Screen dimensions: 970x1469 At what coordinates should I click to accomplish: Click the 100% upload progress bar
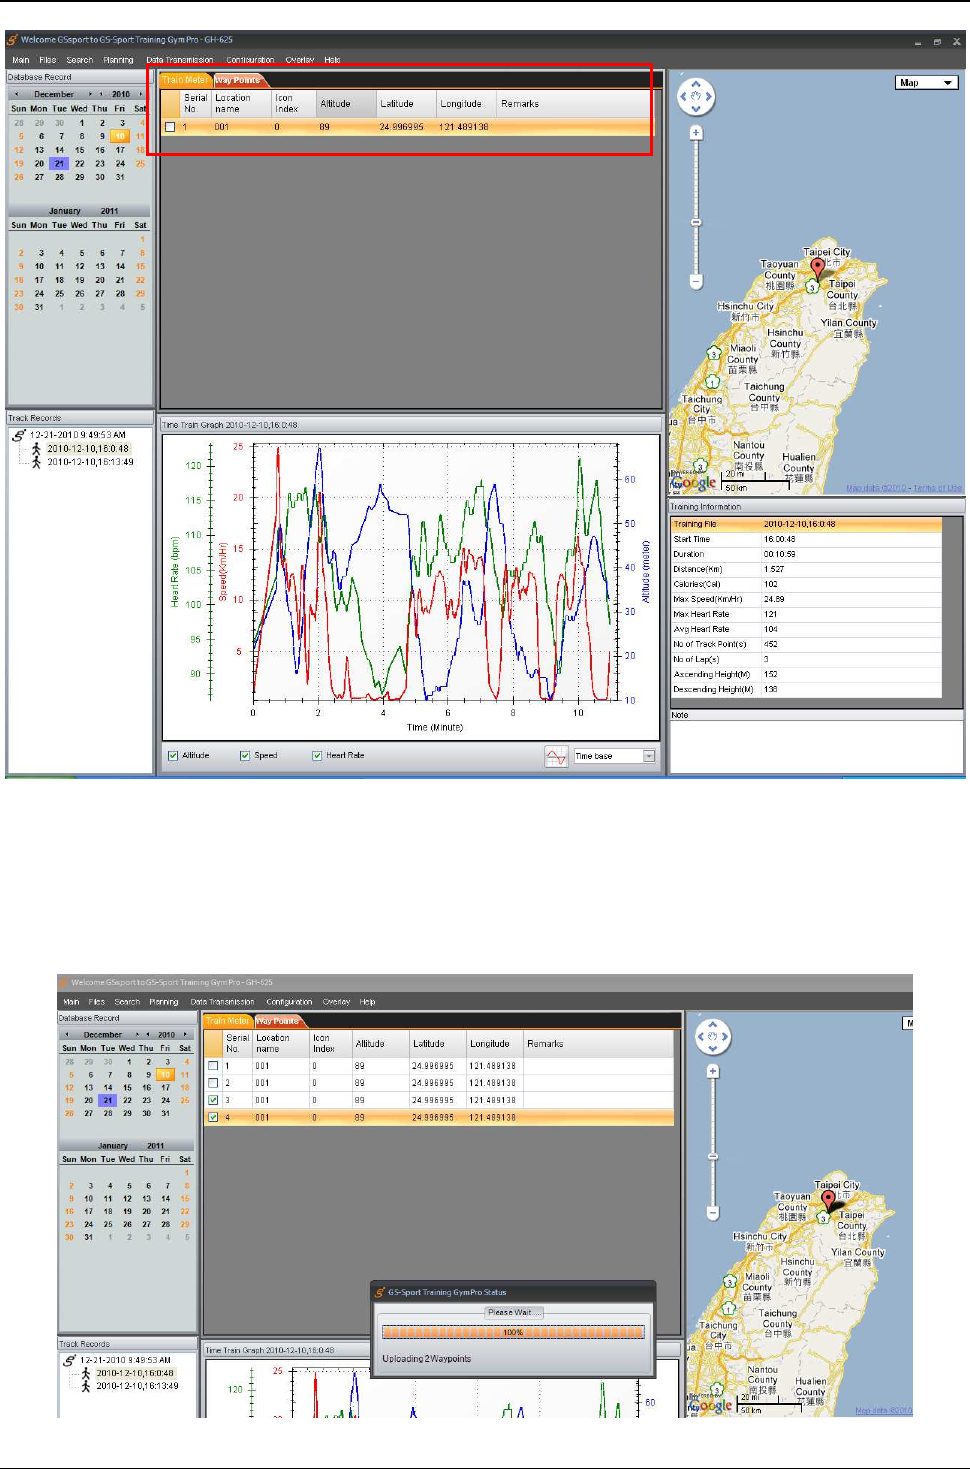click(x=513, y=1332)
